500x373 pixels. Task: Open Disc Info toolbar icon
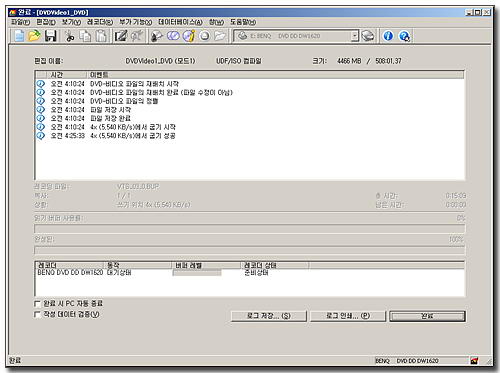pos(189,36)
